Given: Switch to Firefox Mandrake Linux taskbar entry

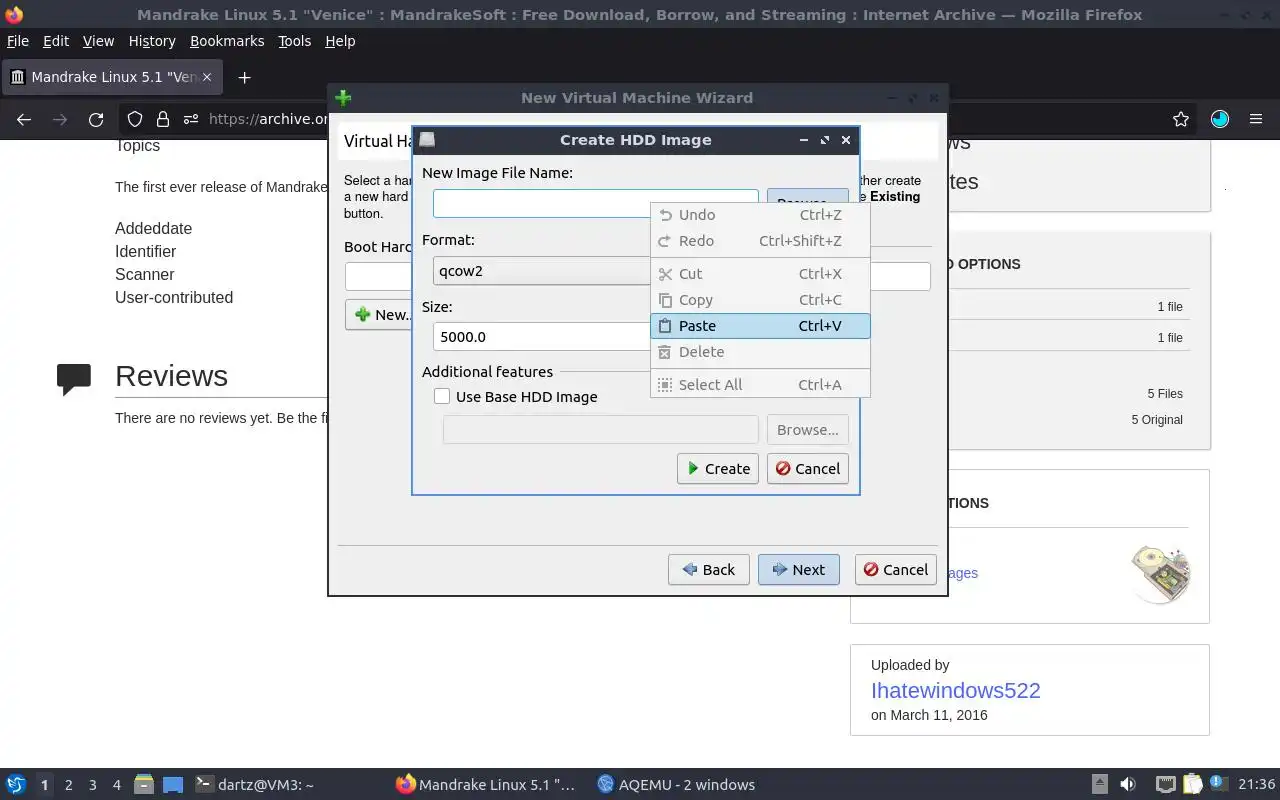Looking at the screenshot, I should [486, 785].
